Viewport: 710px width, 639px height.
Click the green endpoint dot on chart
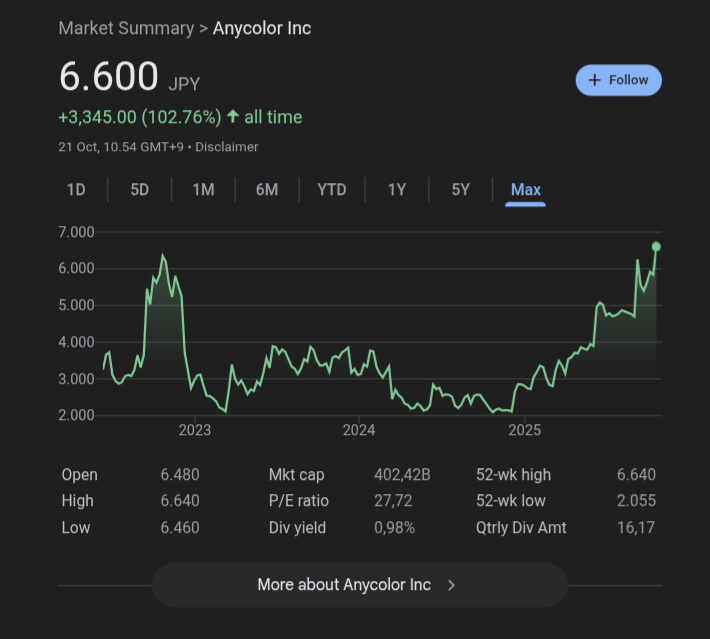(656, 246)
